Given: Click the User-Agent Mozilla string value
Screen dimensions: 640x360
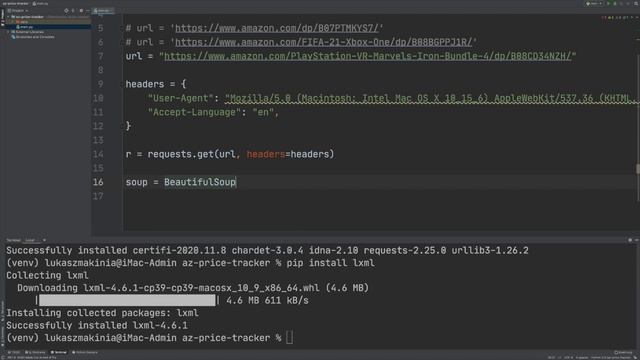Looking at the screenshot, I should click(432, 98).
